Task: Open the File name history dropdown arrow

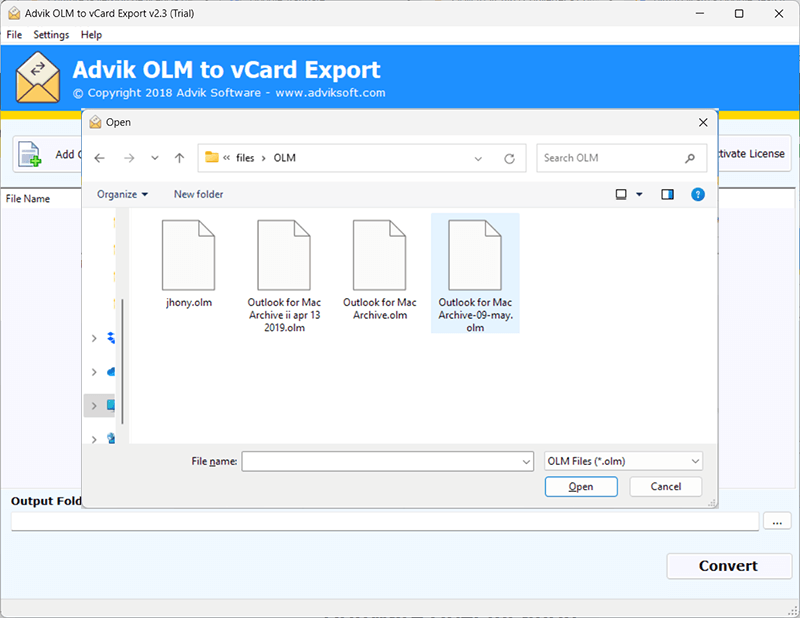Action: (x=527, y=462)
